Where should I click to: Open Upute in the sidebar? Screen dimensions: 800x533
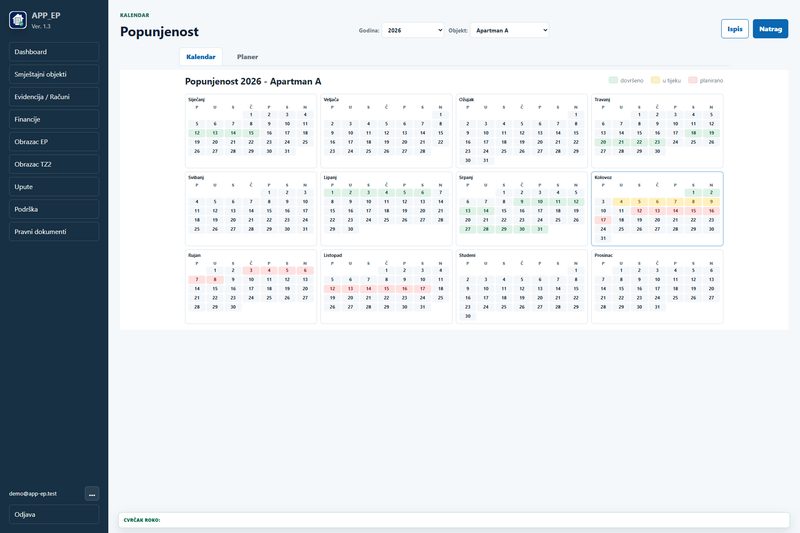coord(54,186)
